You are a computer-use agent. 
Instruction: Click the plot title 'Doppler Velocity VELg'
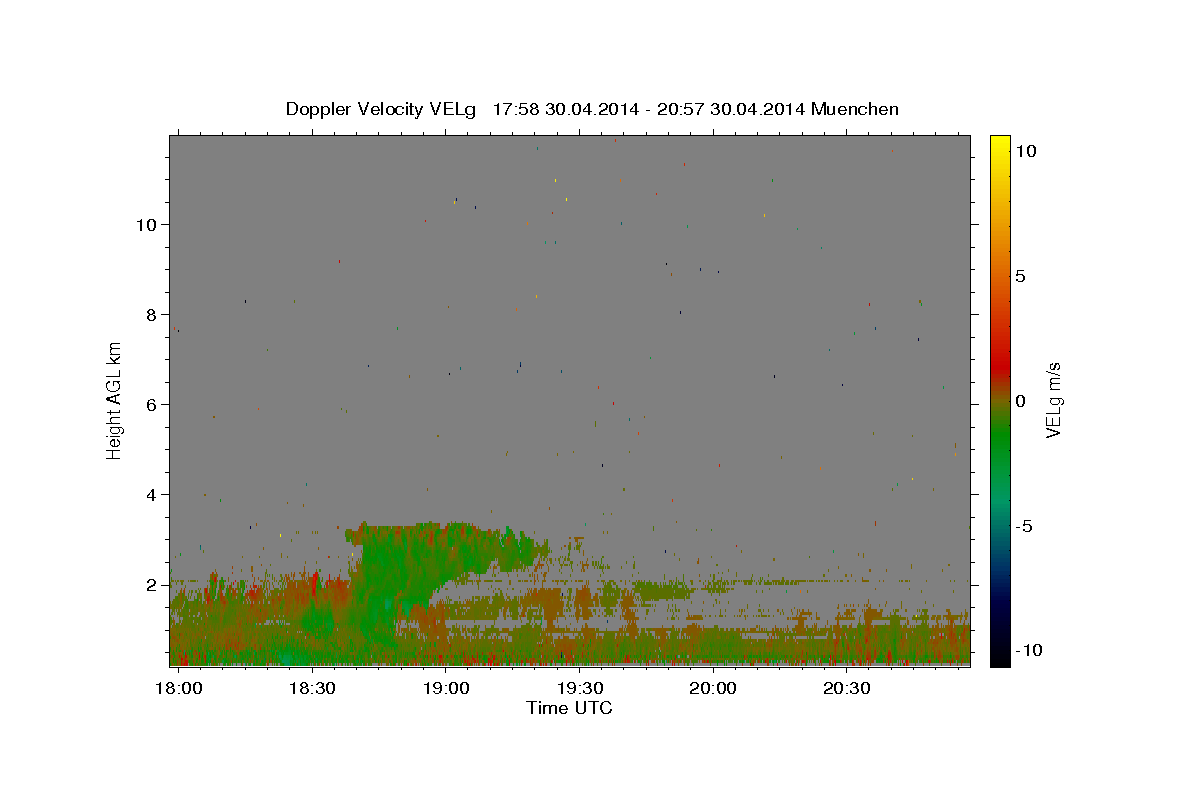tap(380, 109)
